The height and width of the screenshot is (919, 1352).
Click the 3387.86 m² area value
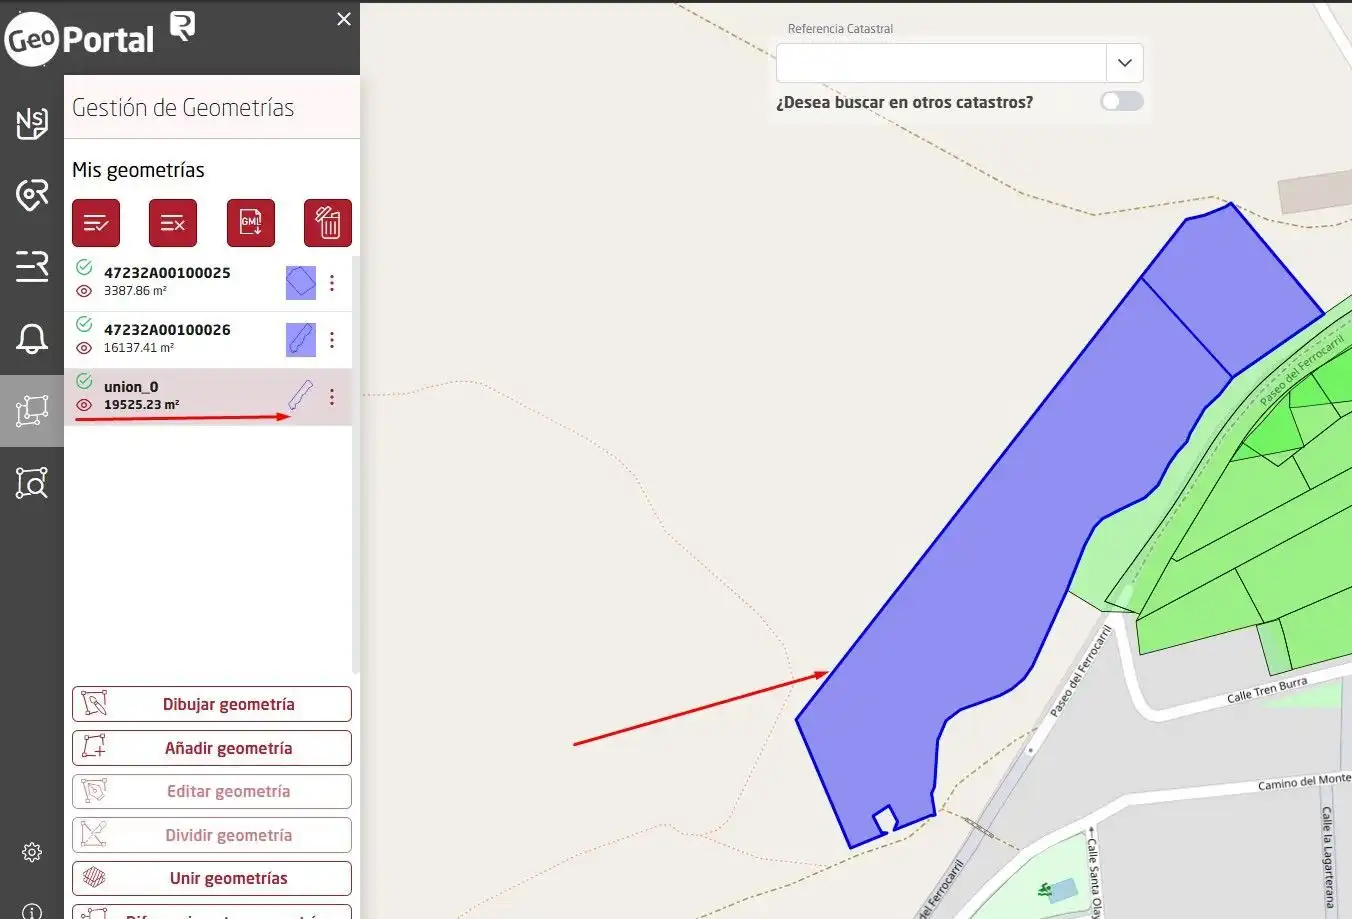(135, 291)
